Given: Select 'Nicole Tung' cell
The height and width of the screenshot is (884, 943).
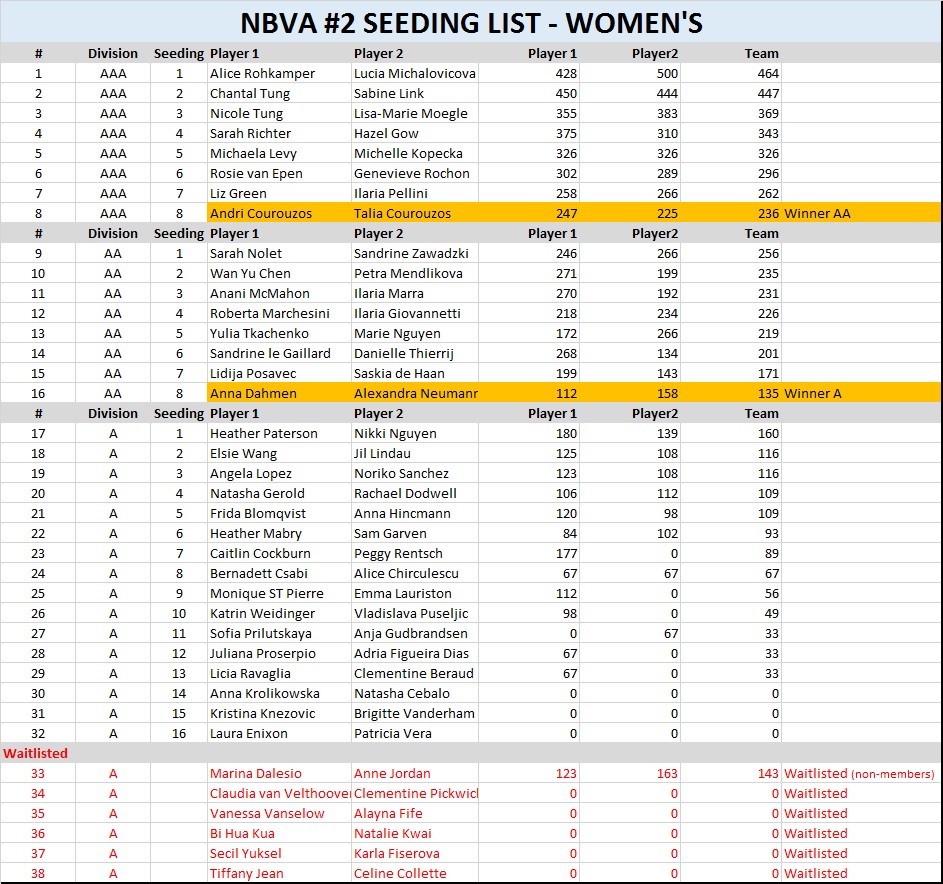Looking at the screenshot, I should (x=279, y=113).
